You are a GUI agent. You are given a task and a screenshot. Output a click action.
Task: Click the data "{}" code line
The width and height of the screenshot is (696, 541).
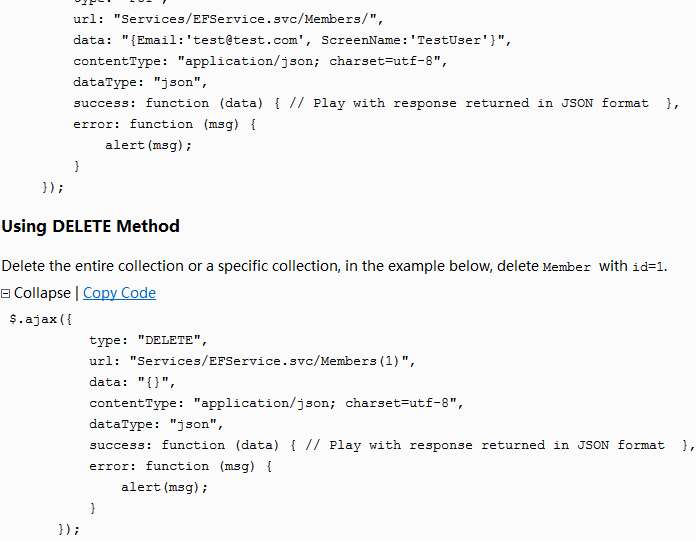(132, 382)
